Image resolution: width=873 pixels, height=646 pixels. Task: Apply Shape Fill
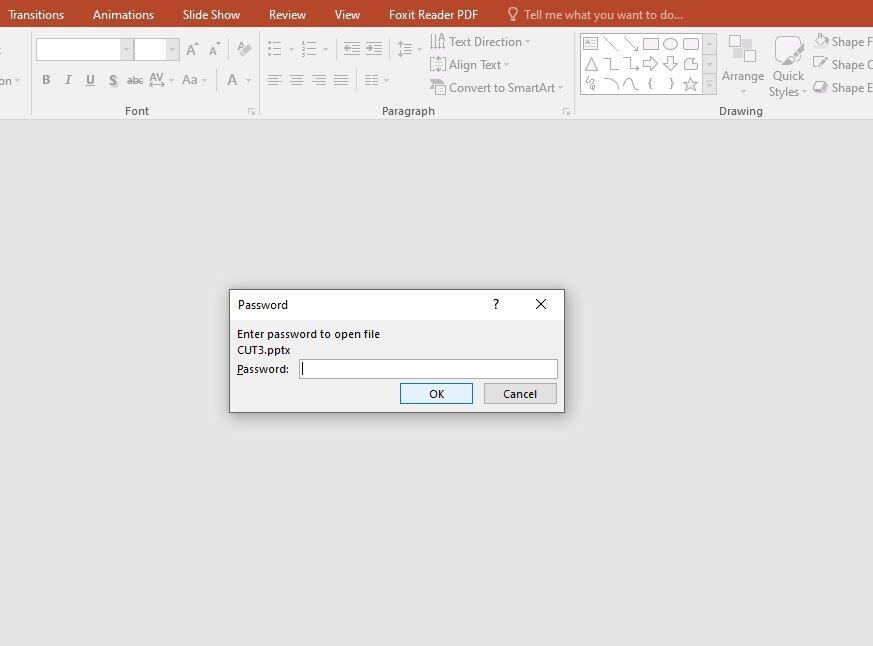(845, 41)
